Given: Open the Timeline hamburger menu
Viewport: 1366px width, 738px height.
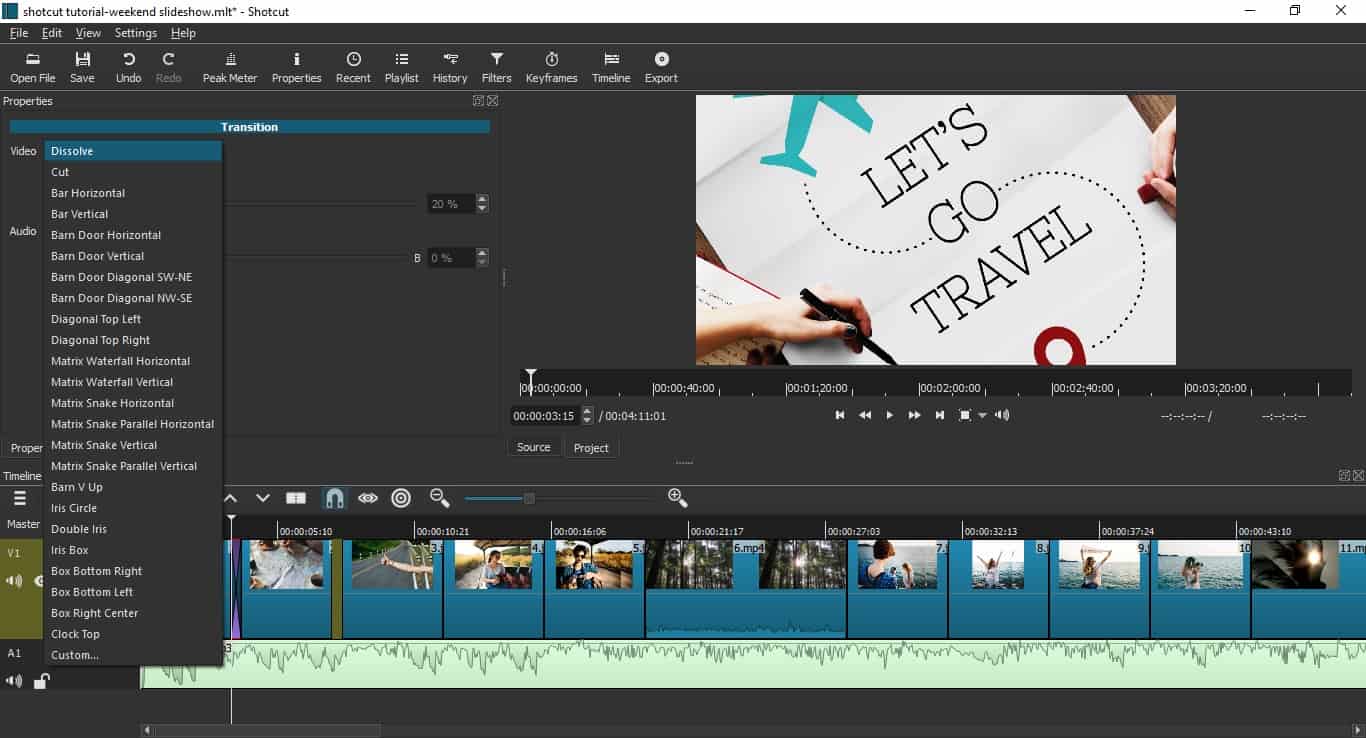Looking at the screenshot, I should (x=21, y=498).
